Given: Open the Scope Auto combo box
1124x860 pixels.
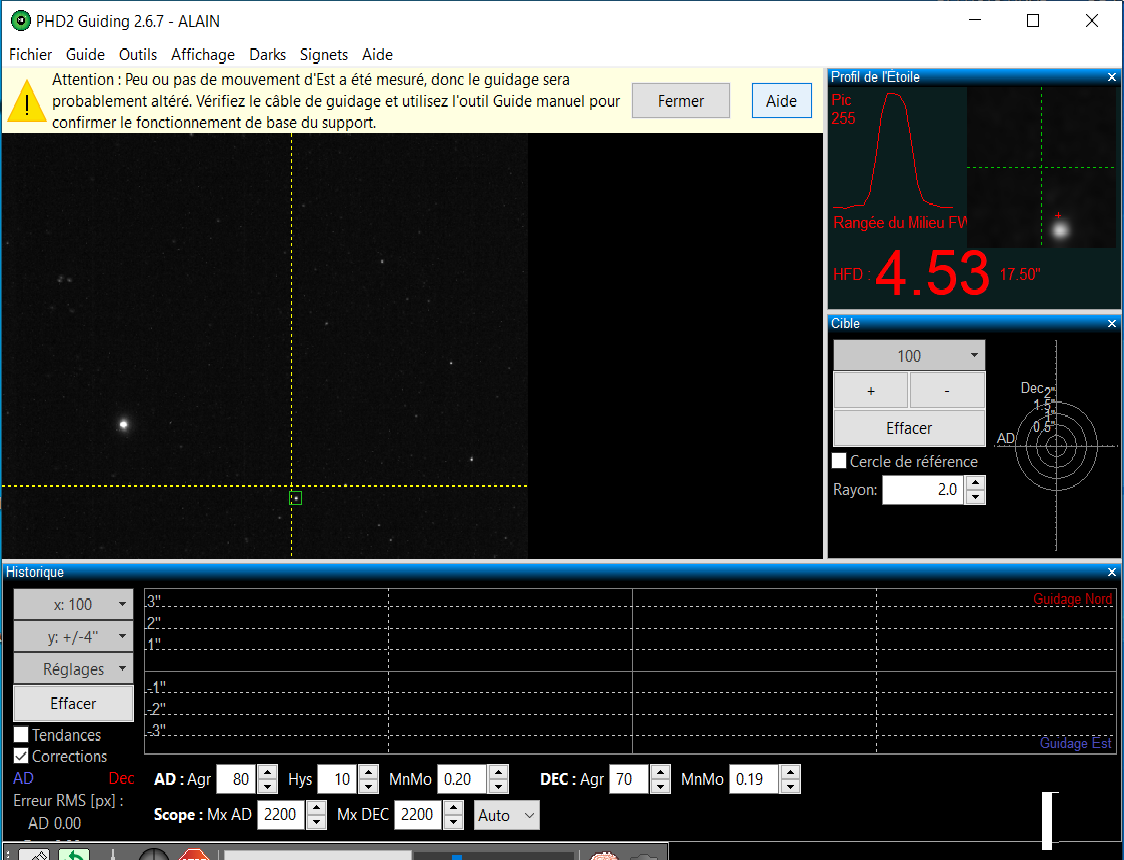Looking at the screenshot, I should (x=506, y=815).
